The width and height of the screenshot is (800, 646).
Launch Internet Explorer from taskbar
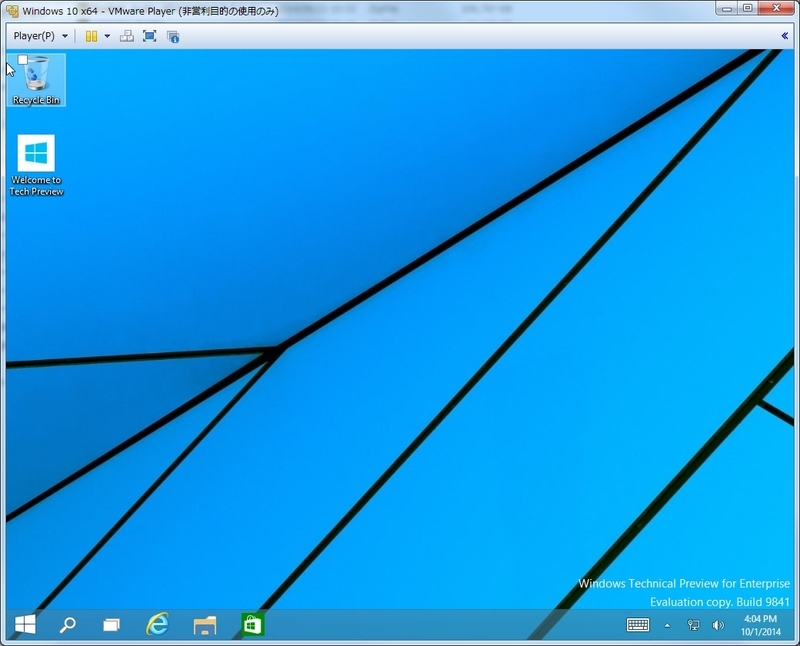click(158, 624)
